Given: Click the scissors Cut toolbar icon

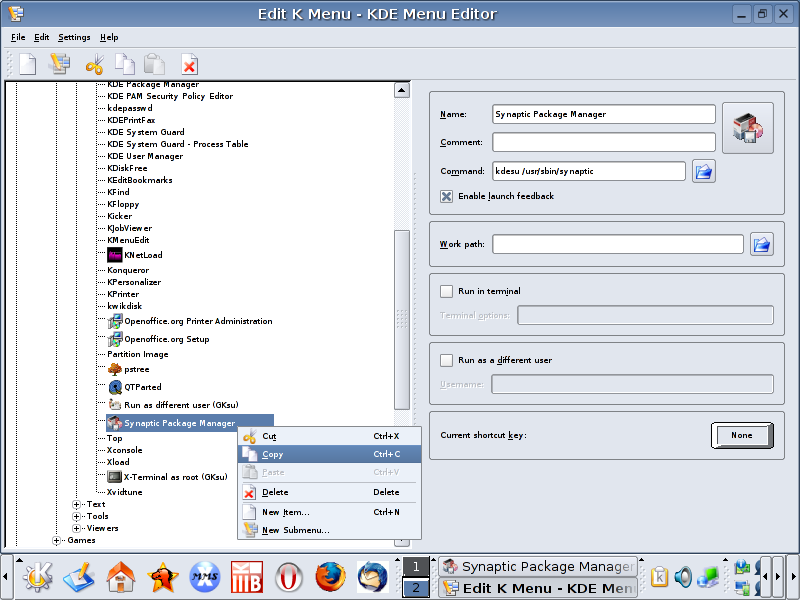Looking at the screenshot, I should click(94, 65).
